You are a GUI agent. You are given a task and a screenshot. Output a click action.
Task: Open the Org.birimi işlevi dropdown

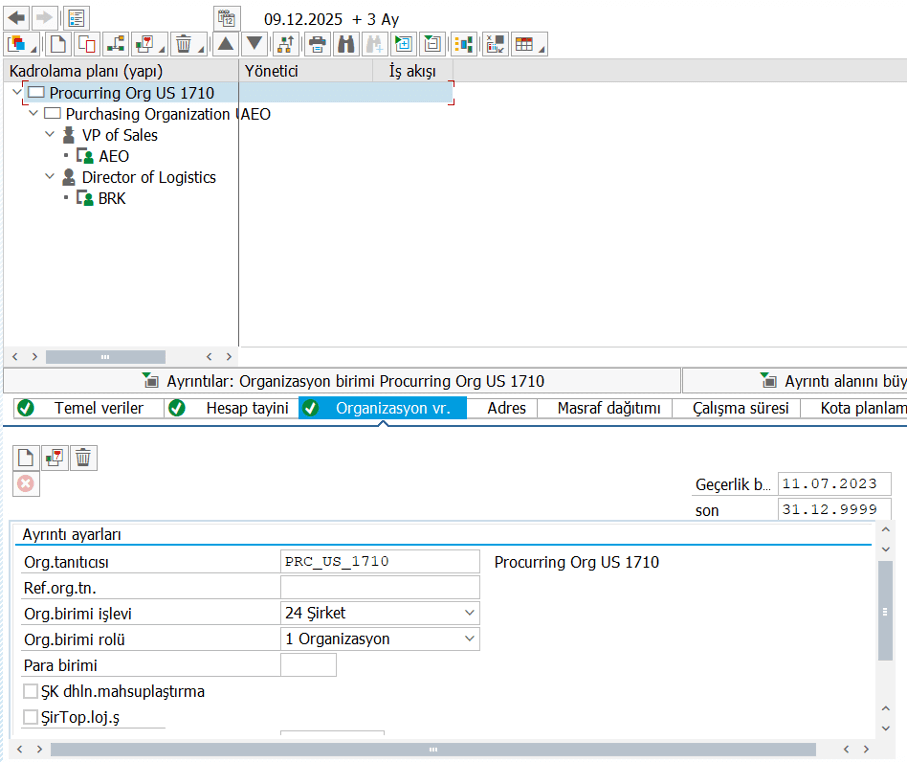(x=469, y=613)
